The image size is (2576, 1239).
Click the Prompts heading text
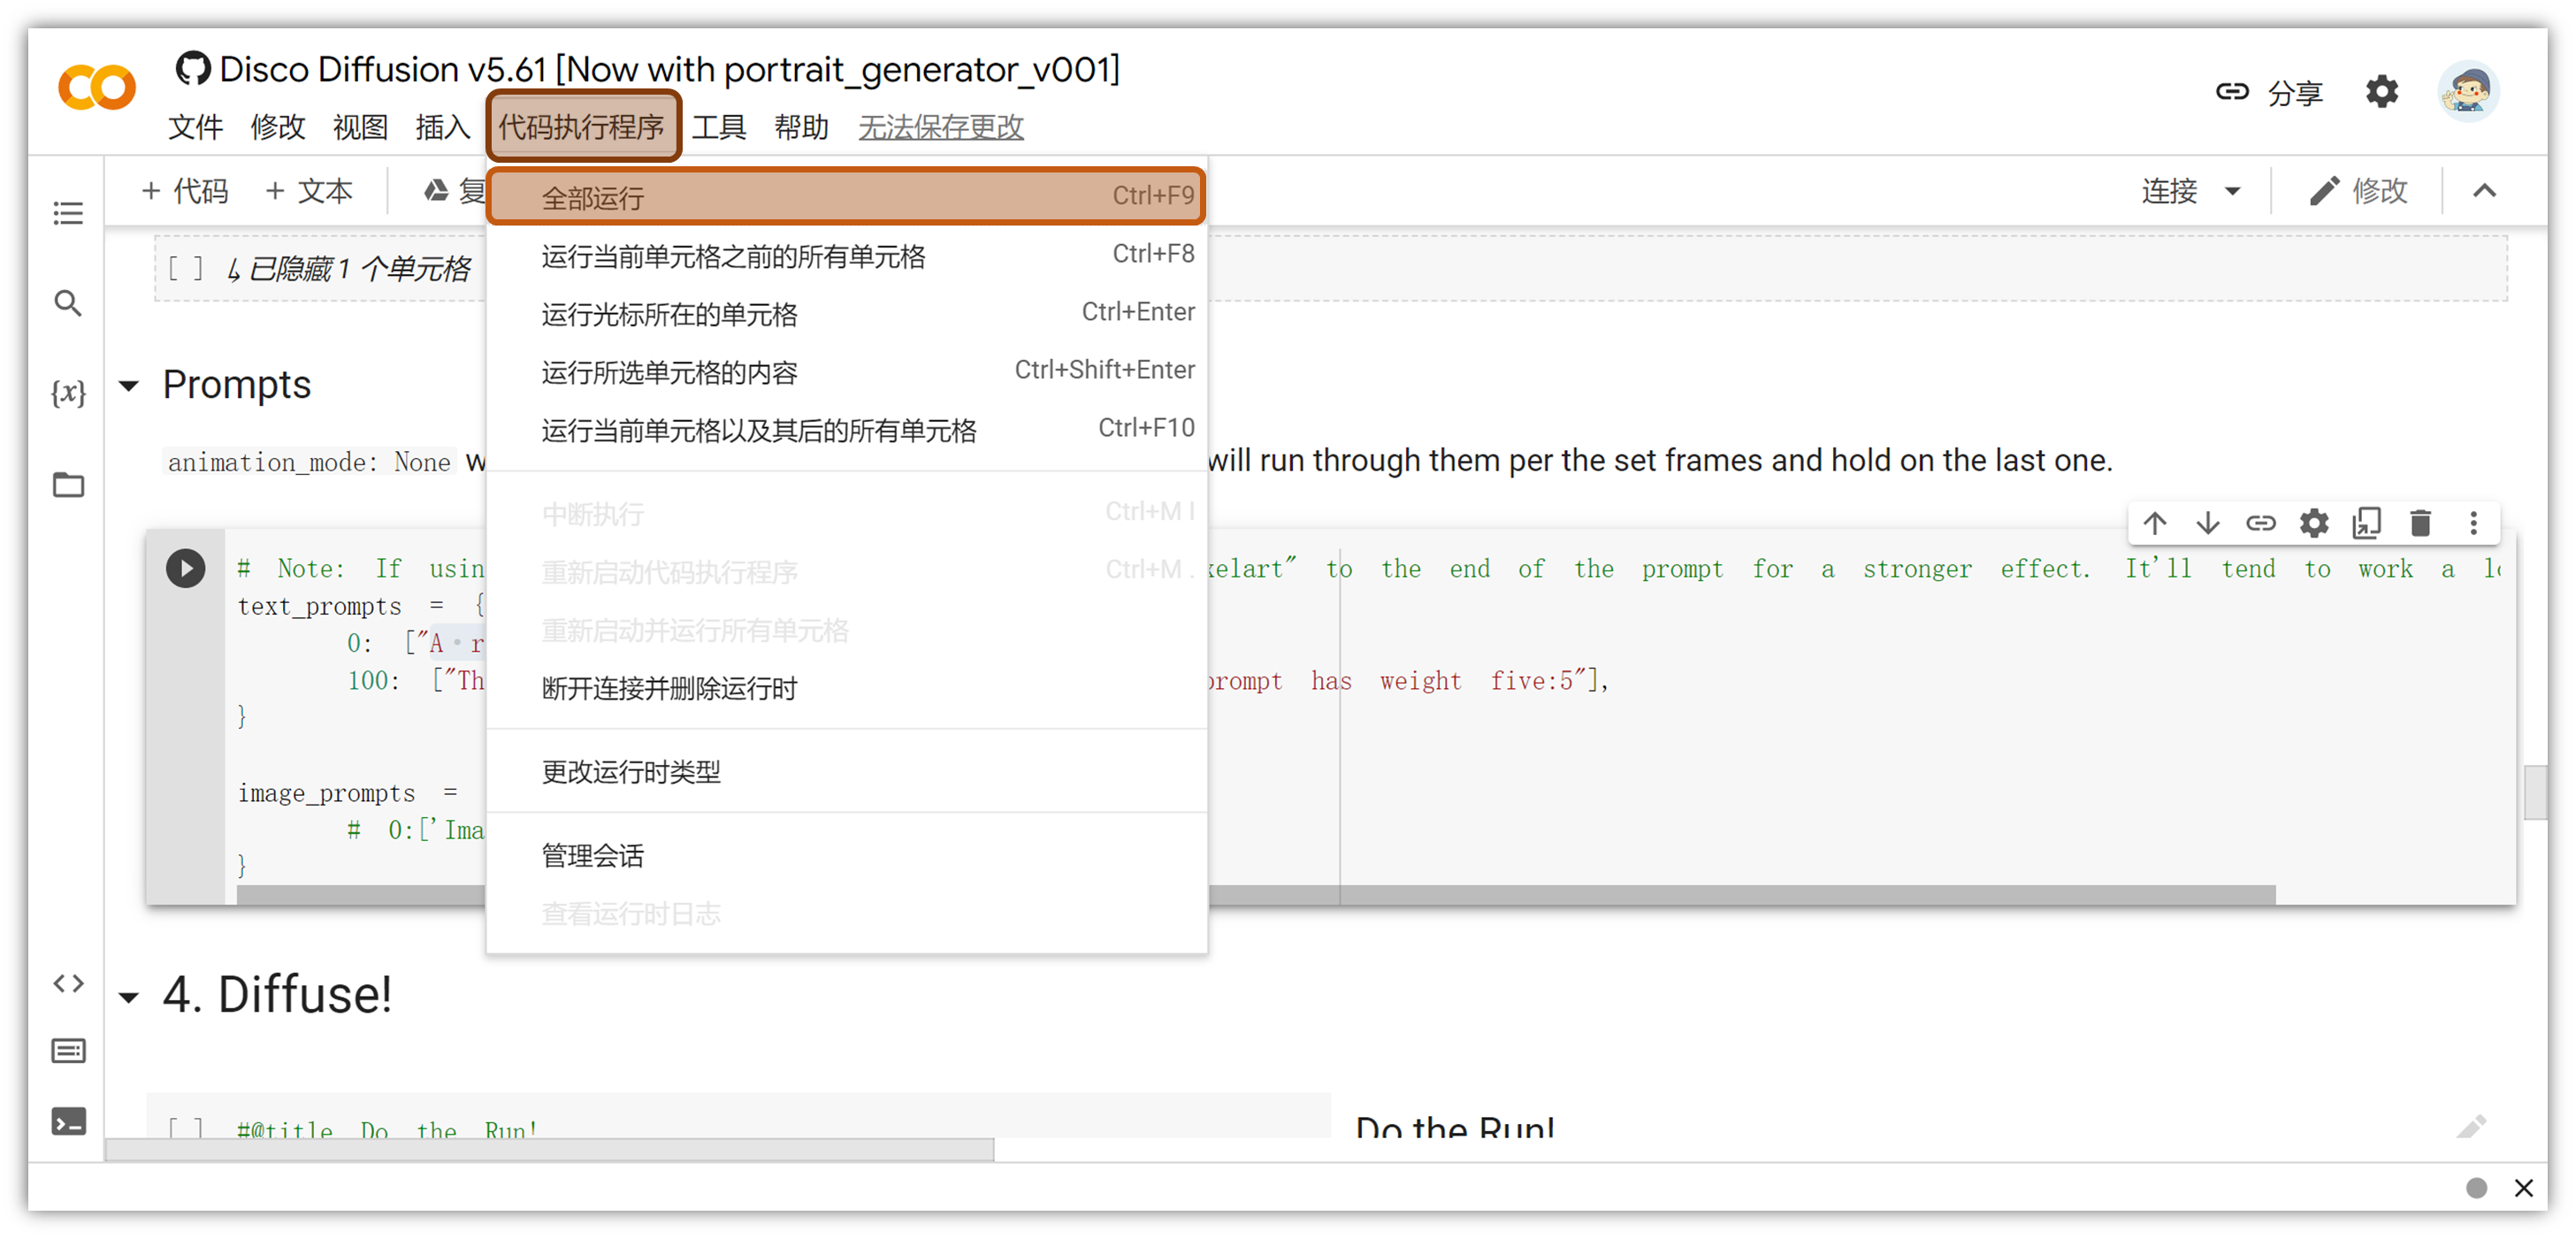[x=237, y=385]
